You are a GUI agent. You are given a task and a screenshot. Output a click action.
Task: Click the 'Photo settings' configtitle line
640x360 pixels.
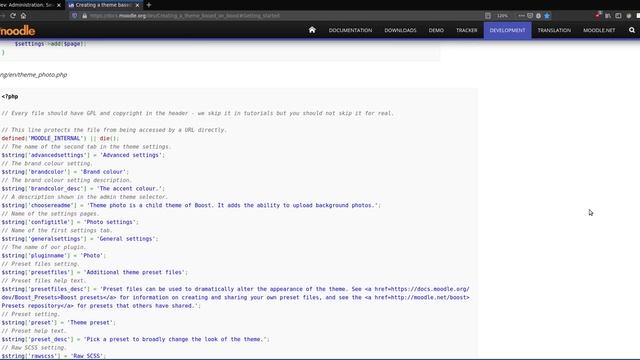[x=70, y=222]
